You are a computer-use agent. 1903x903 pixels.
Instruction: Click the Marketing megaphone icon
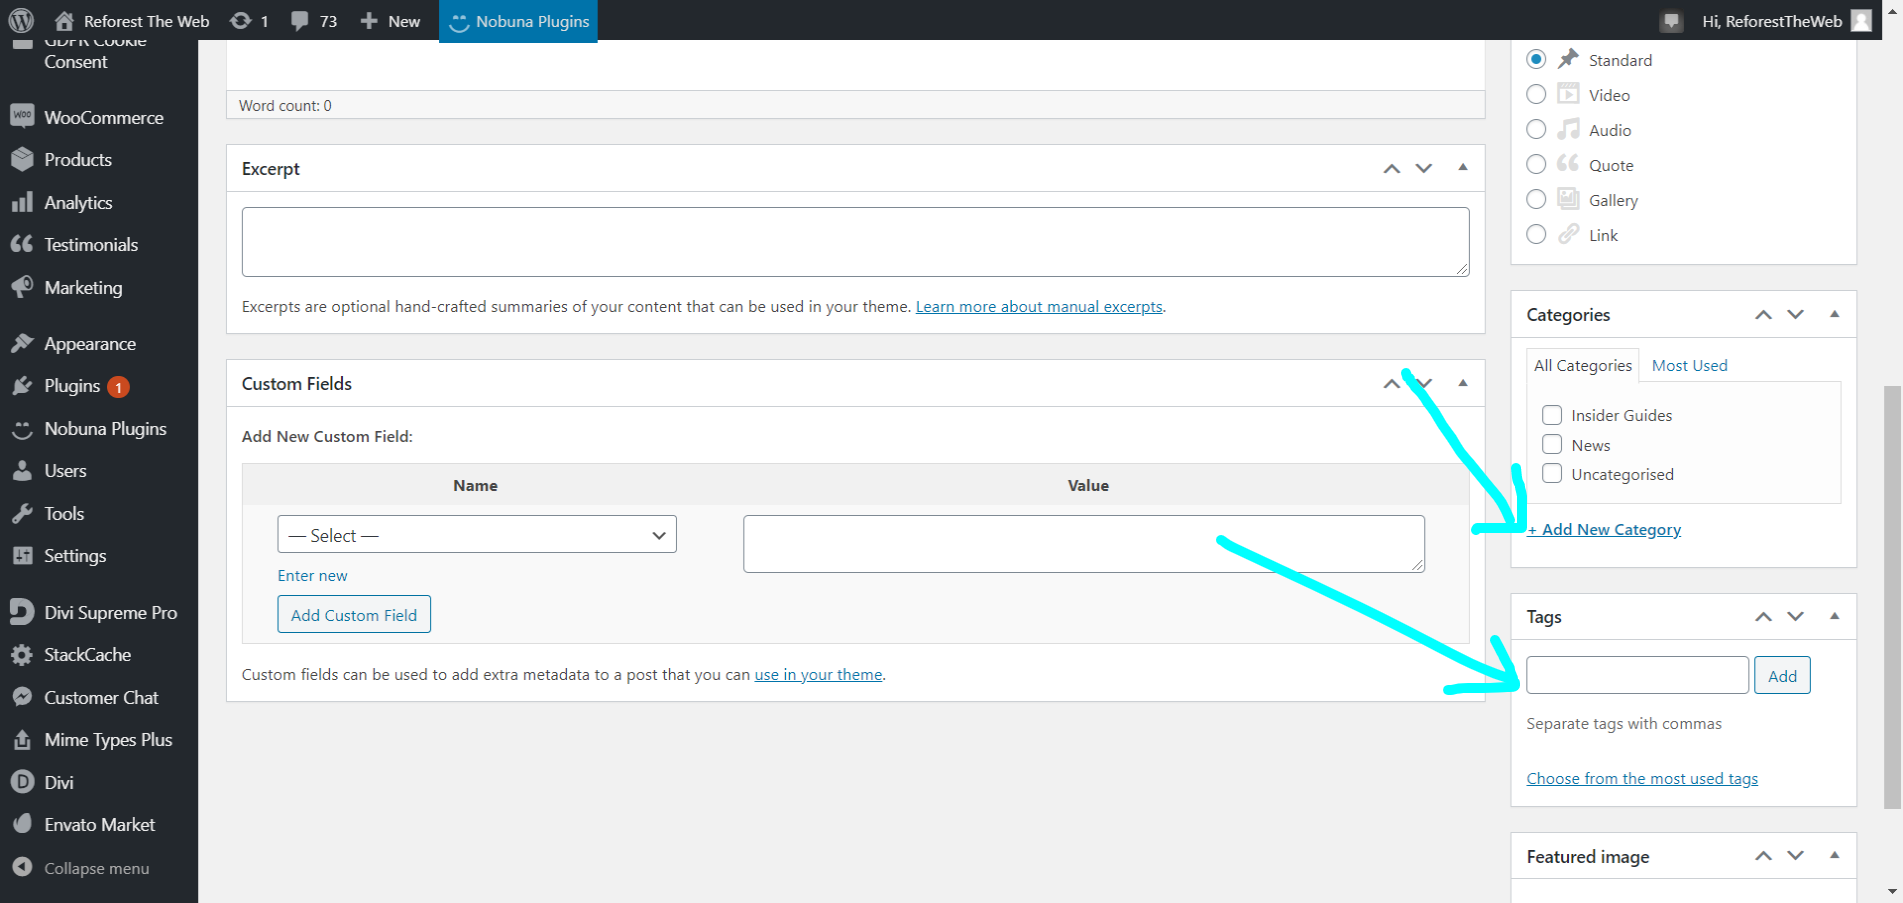pyautogui.click(x=22, y=287)
